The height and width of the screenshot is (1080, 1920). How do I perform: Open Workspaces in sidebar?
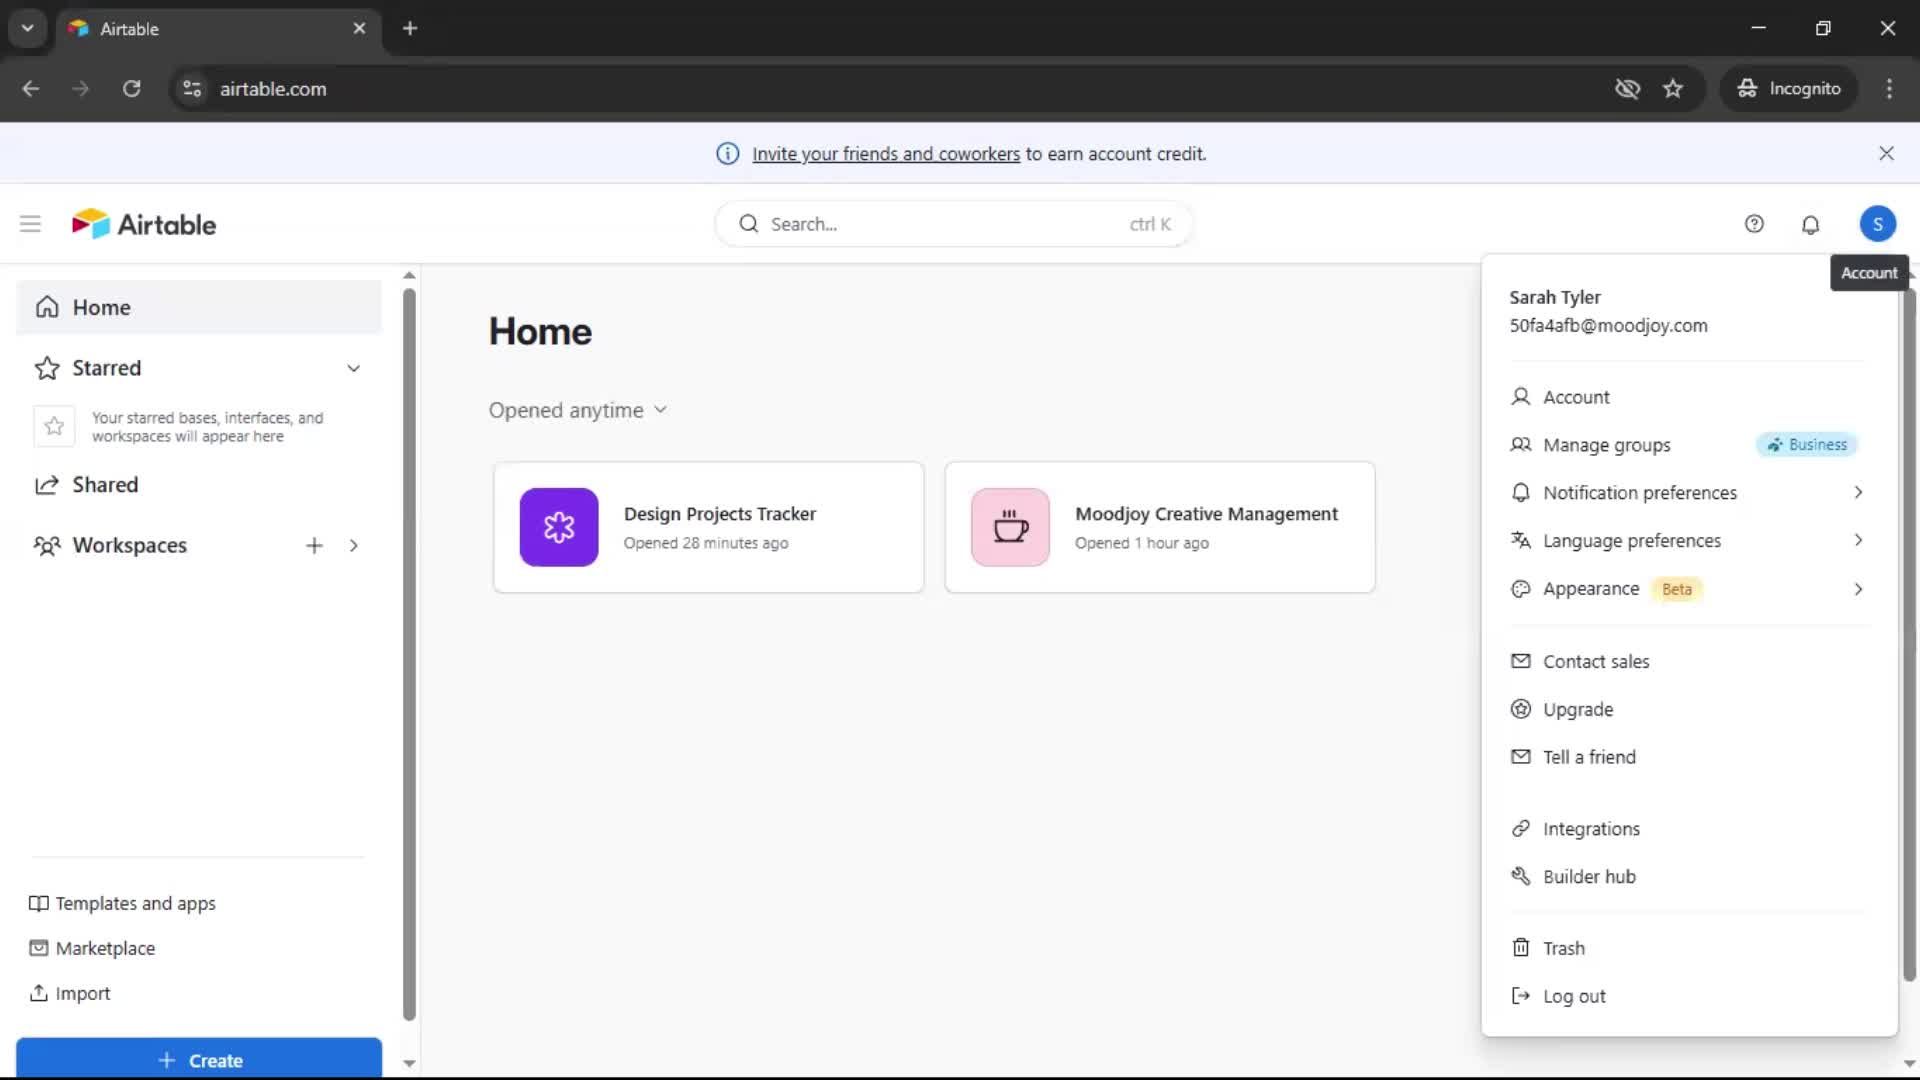pos(129,545)
